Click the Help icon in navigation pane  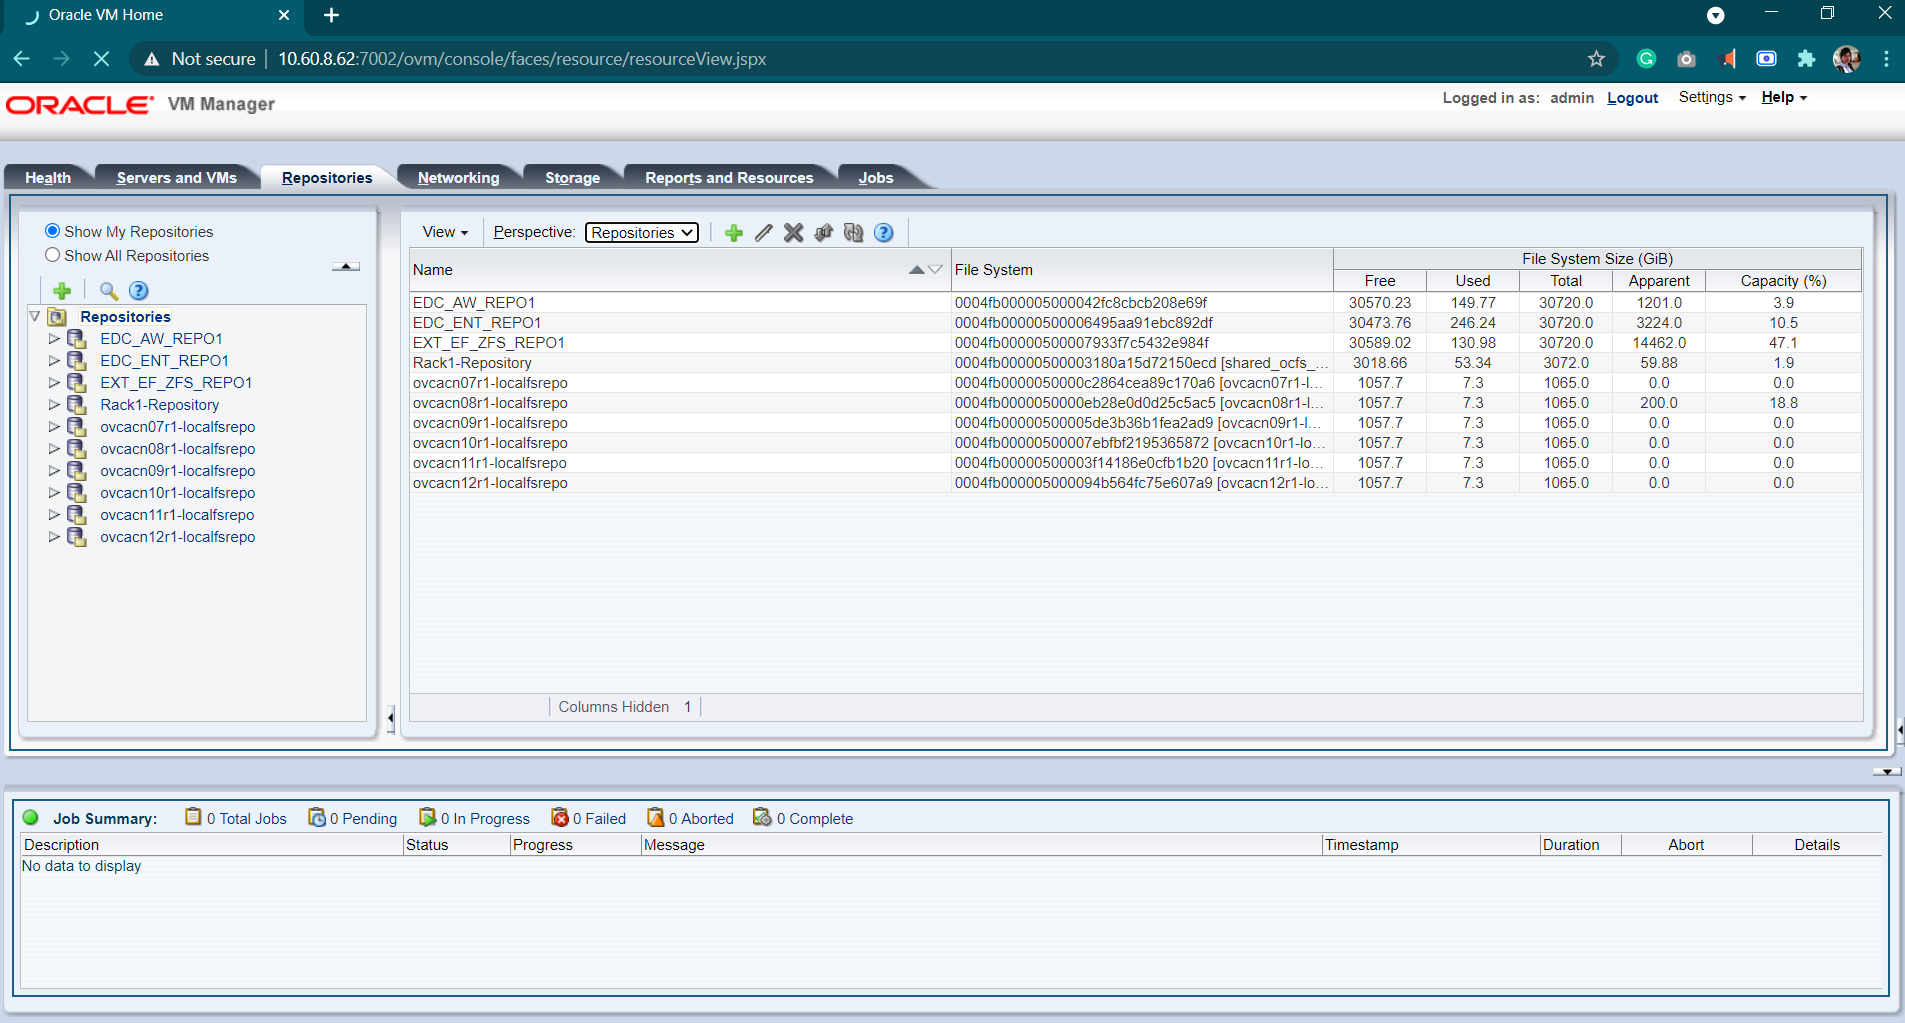[139, 291]
